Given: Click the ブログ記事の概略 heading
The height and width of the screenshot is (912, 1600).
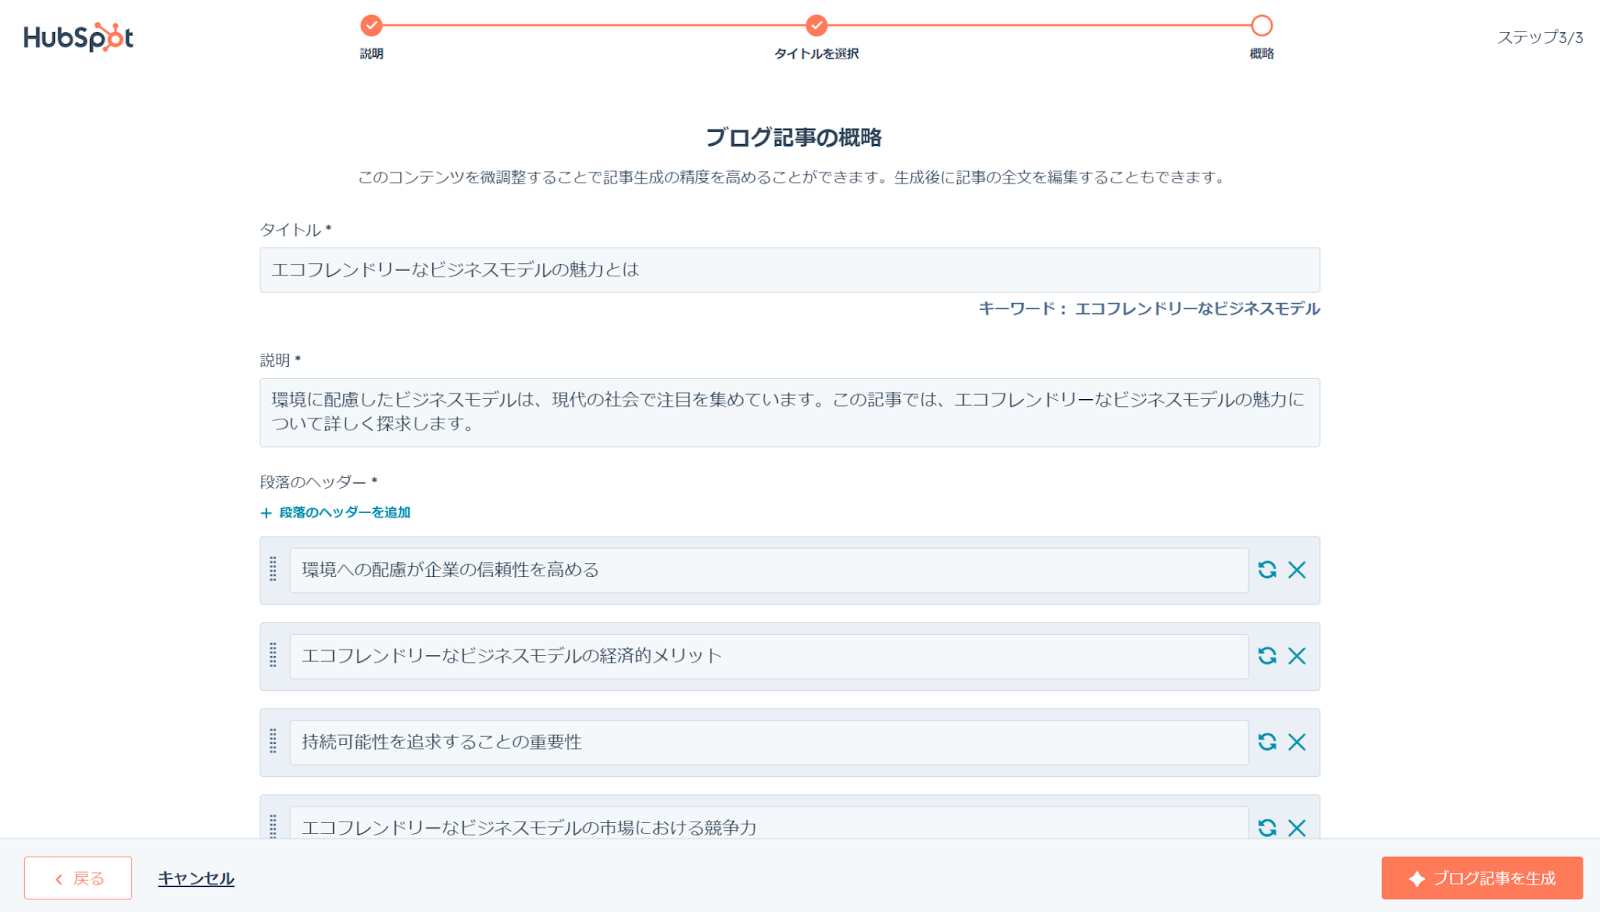Looking at the screenshot, I should pyautogui.click(x=794, y=137).
